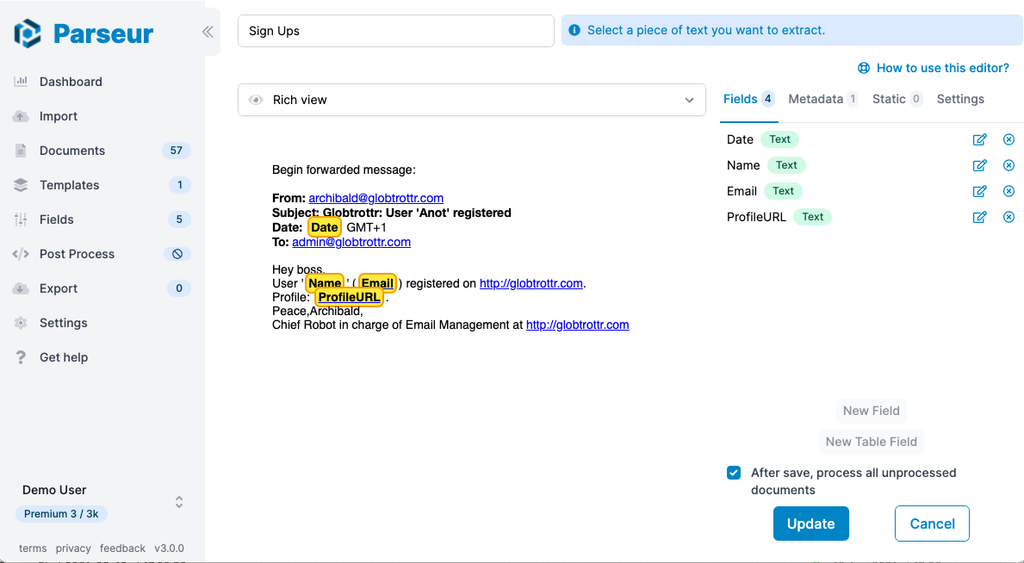
Task: Open the Documents section
Action: (72, 151)
